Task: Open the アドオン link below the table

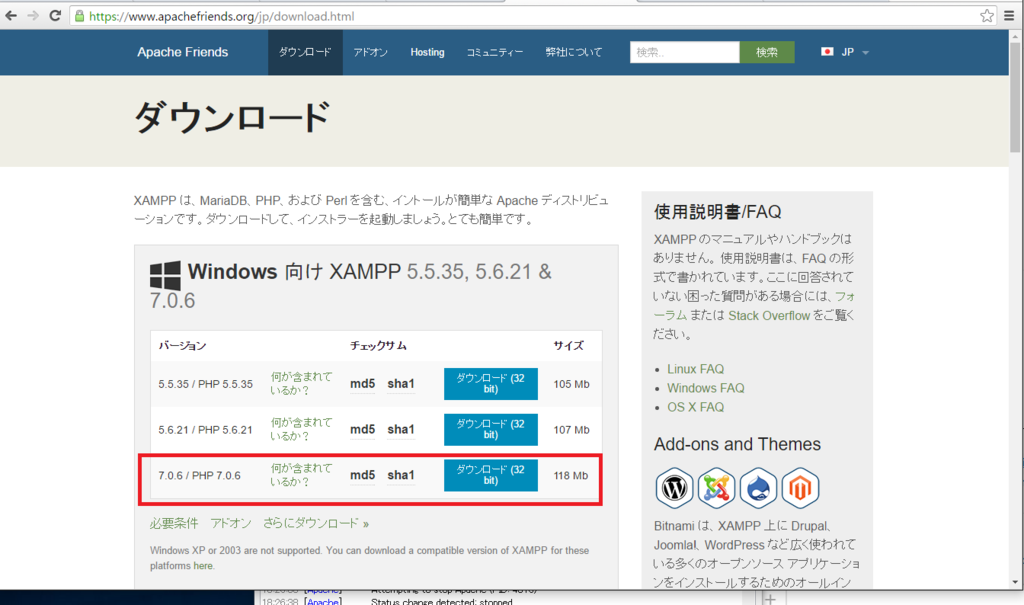Action: (x=231, y=523)
